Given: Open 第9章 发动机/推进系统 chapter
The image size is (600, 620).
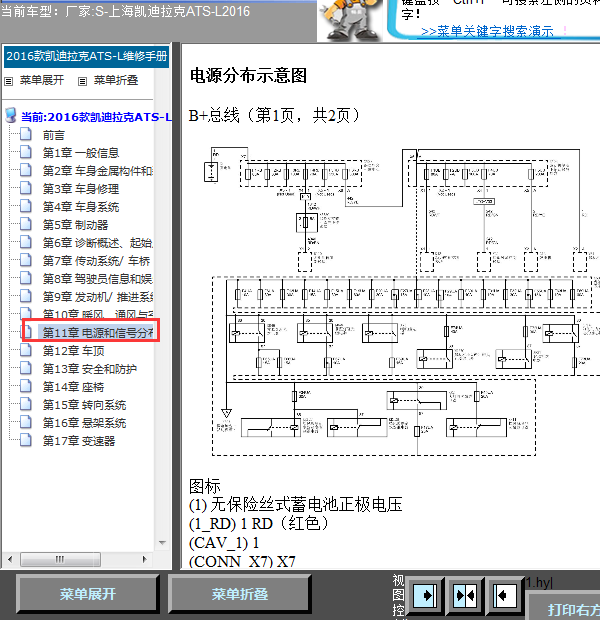Looking at the screenshot, I should tap(97, 297).
